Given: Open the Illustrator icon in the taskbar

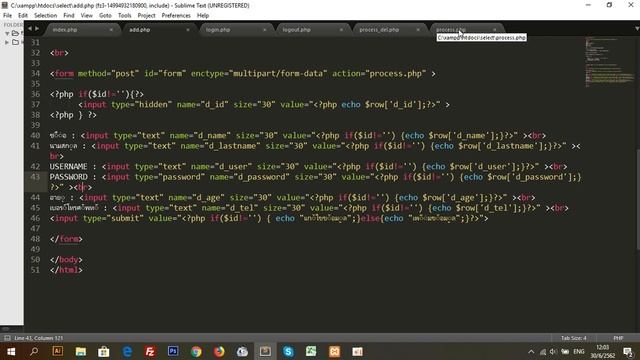Looking at the screenshot, I should click(58, 351).
